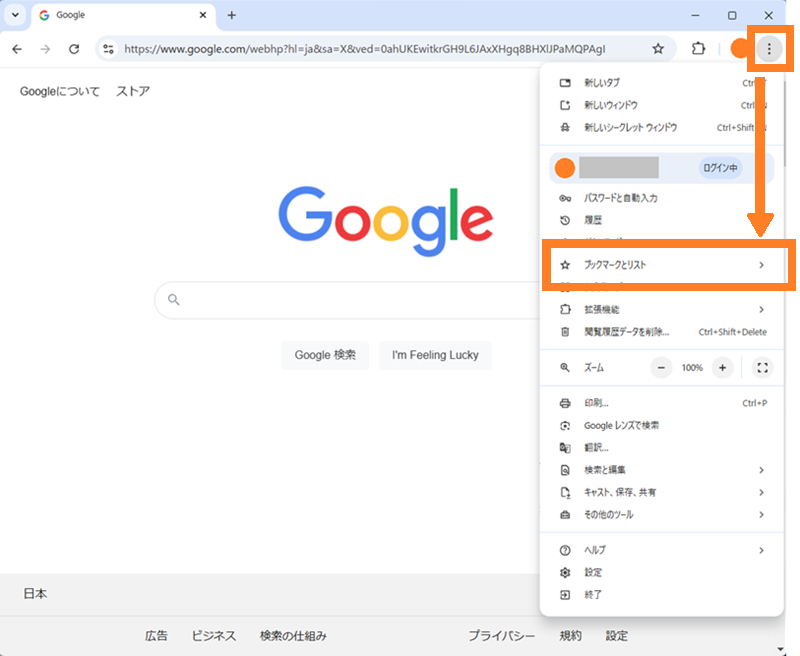This screenshot has height=656, width=800.
Task: Open the ストア link
Action: click(133, 91)
